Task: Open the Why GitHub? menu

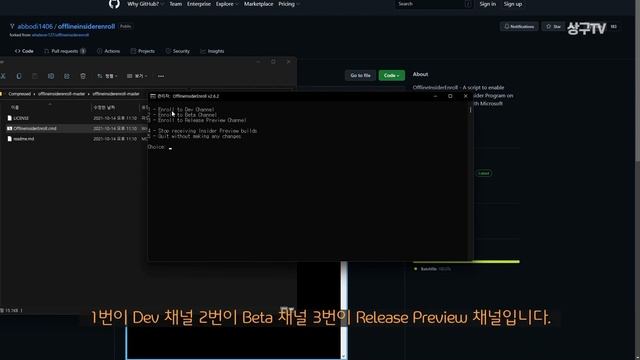Action: pyautogui.click(x=145, y=4)
